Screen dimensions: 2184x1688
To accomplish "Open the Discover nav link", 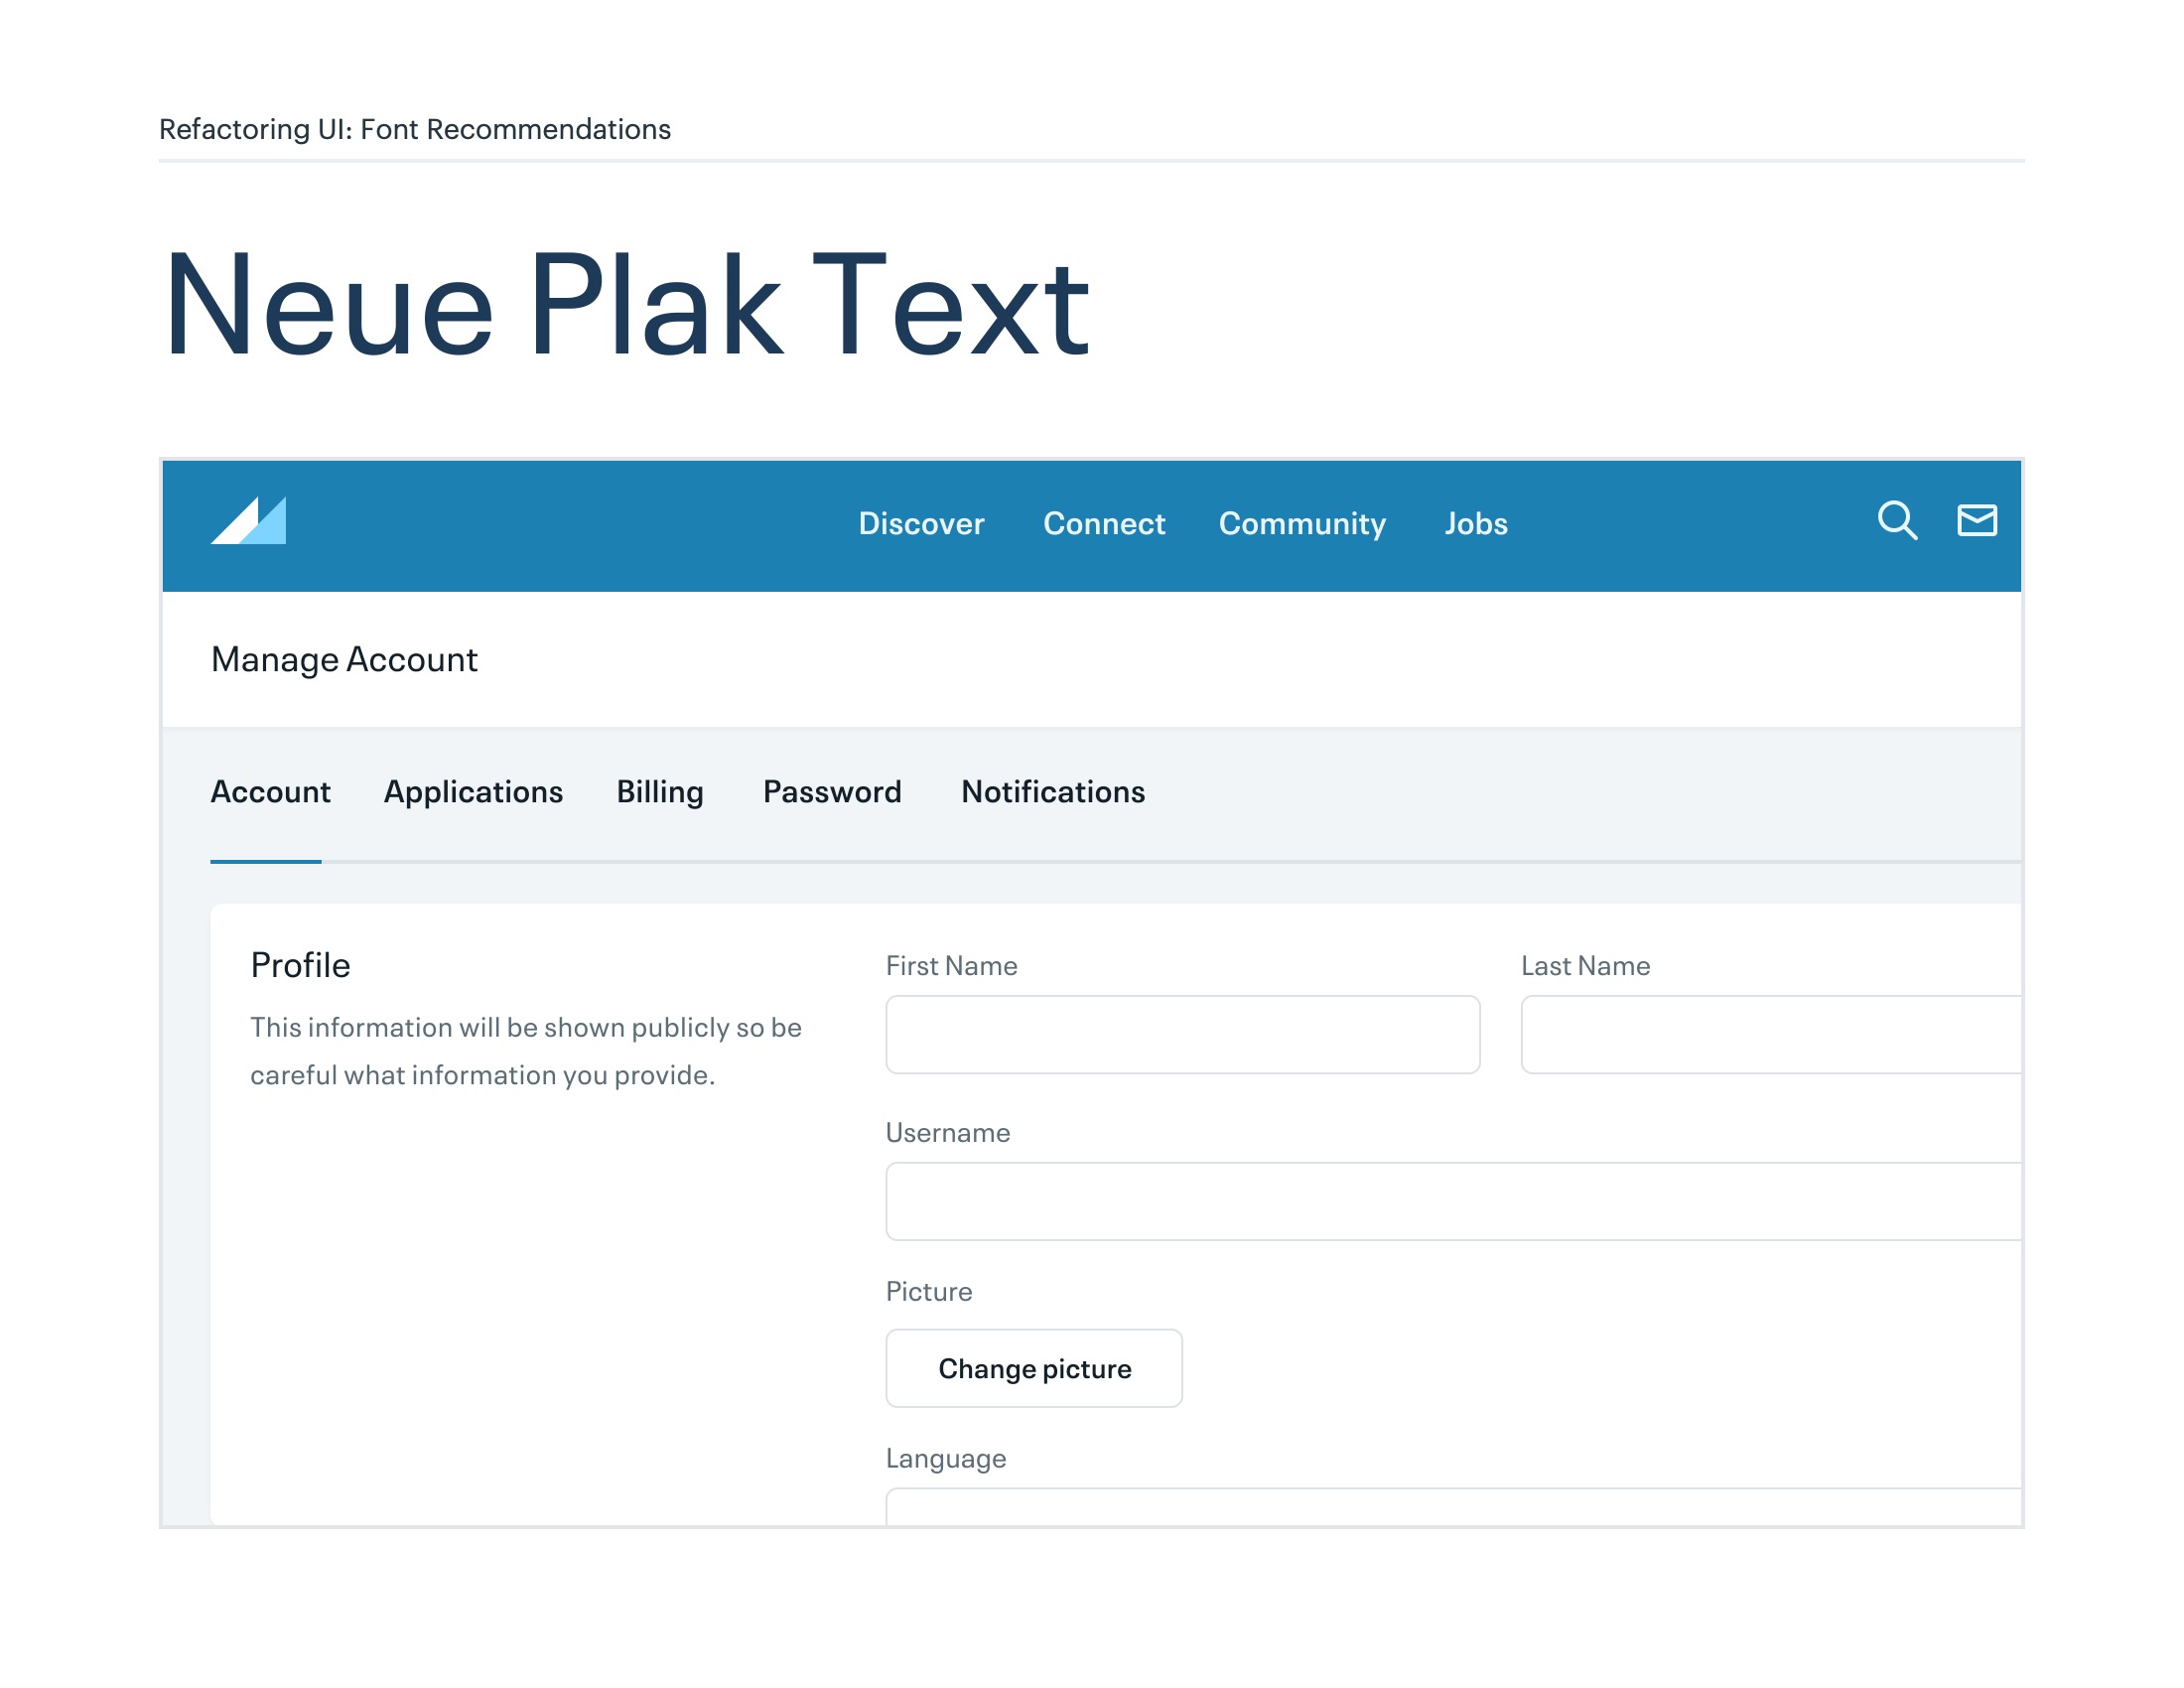I will pyautogui.click(x=921, y=524).
